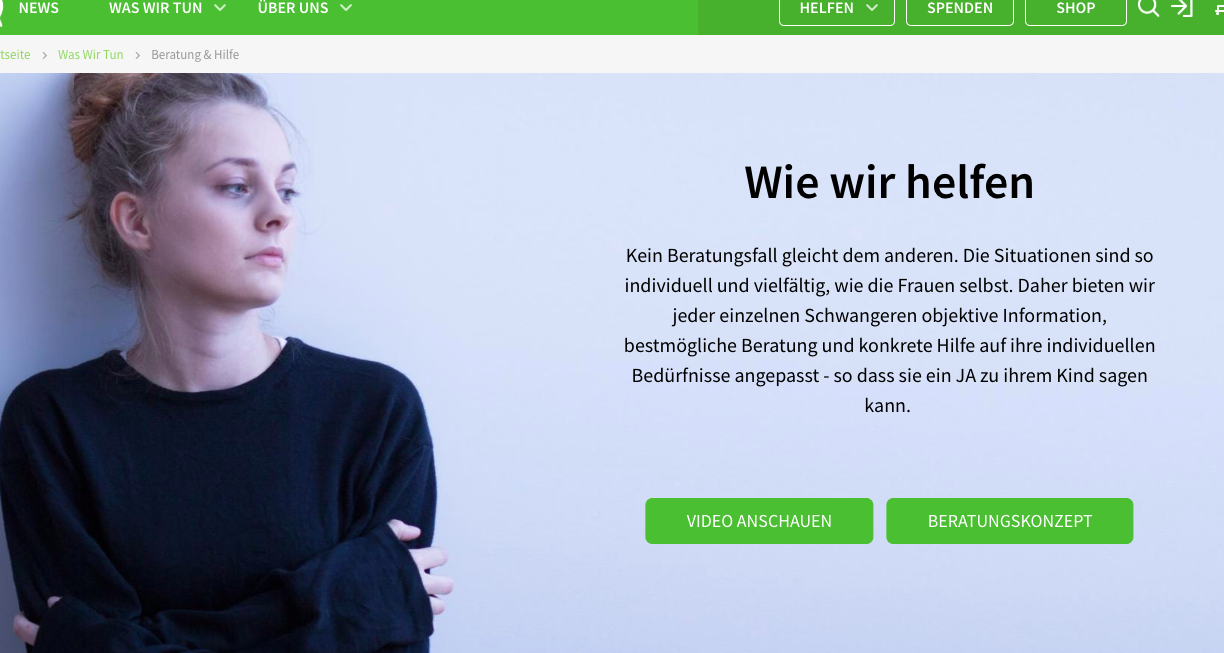Click the cart icon at far right
Viewport: 1224px width, 653px height.
pyautogui.click(x=1218, y=8)
